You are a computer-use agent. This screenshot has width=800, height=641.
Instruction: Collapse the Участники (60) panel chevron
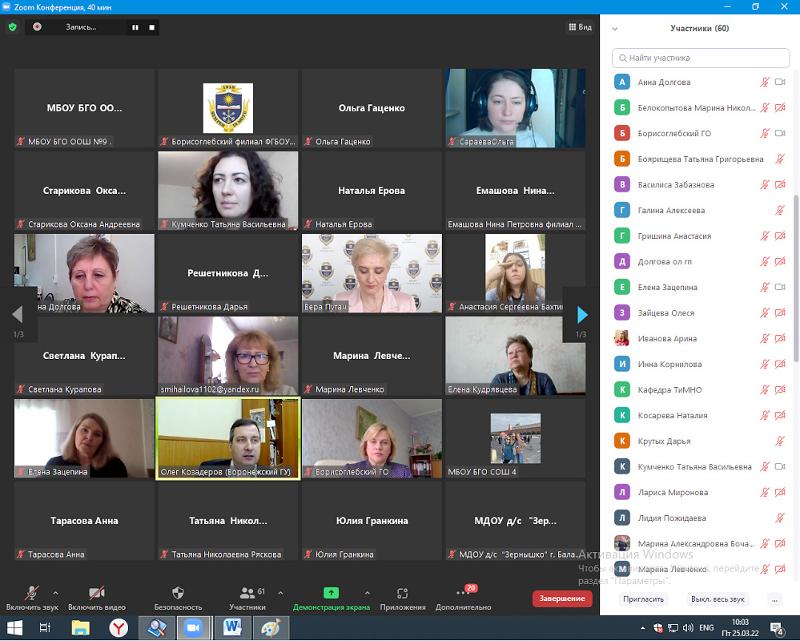pyautogui.click(x=615, y=29)
